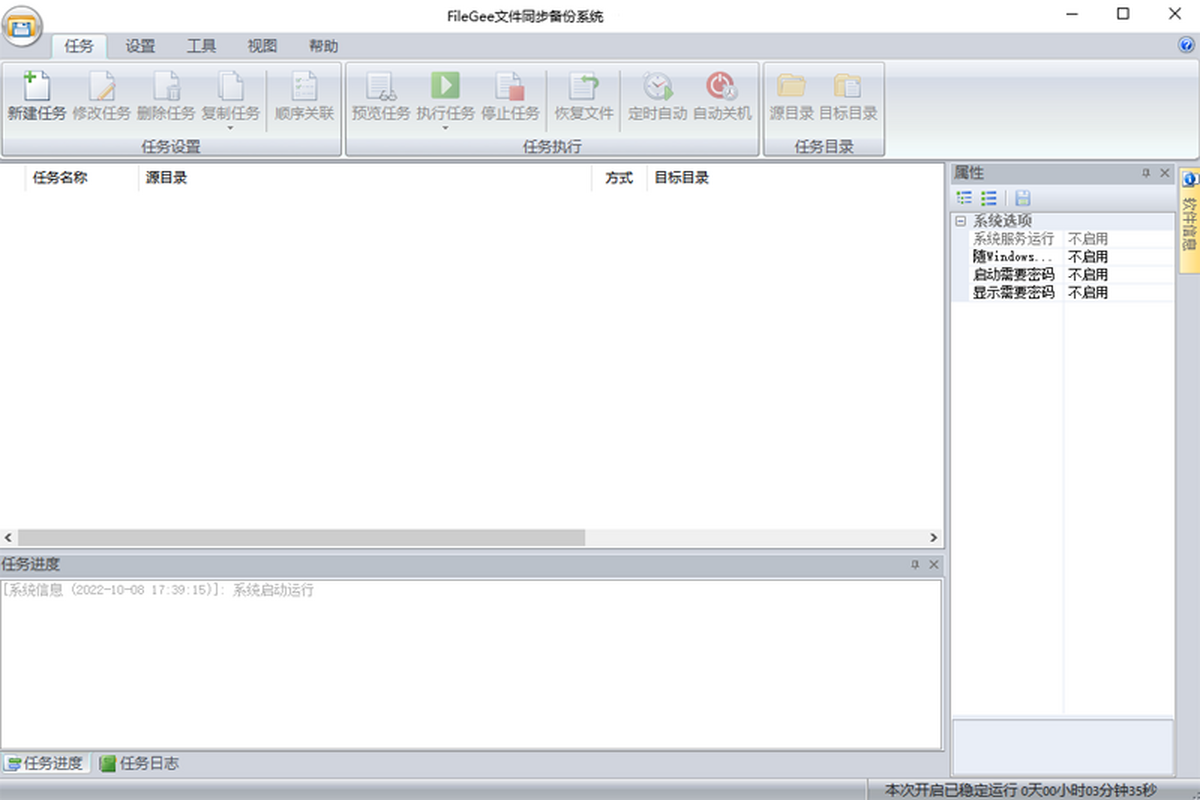
Task: Save properties with the floppy disk icon
Action: (x=1022, y=198)
